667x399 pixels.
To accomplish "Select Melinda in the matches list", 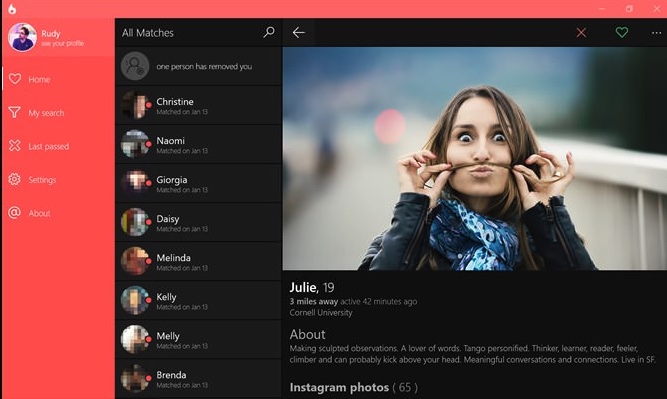I will [198, 261].
